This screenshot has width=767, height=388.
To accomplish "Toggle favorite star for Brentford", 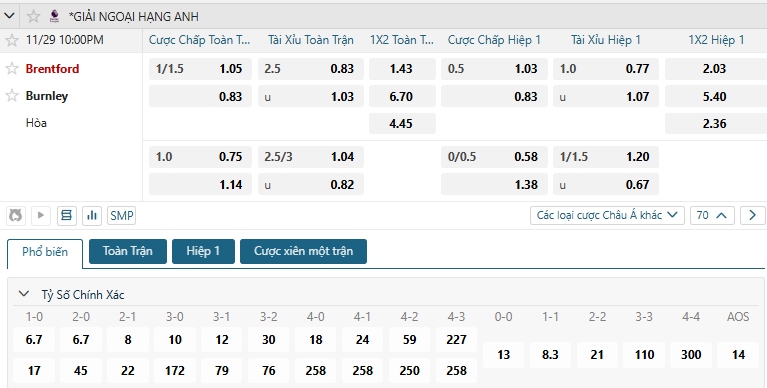I will [12, 68].
